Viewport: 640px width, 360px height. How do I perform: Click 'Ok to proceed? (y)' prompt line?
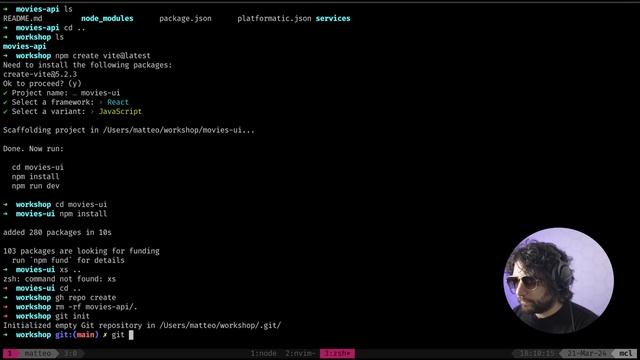coord(42,84)
